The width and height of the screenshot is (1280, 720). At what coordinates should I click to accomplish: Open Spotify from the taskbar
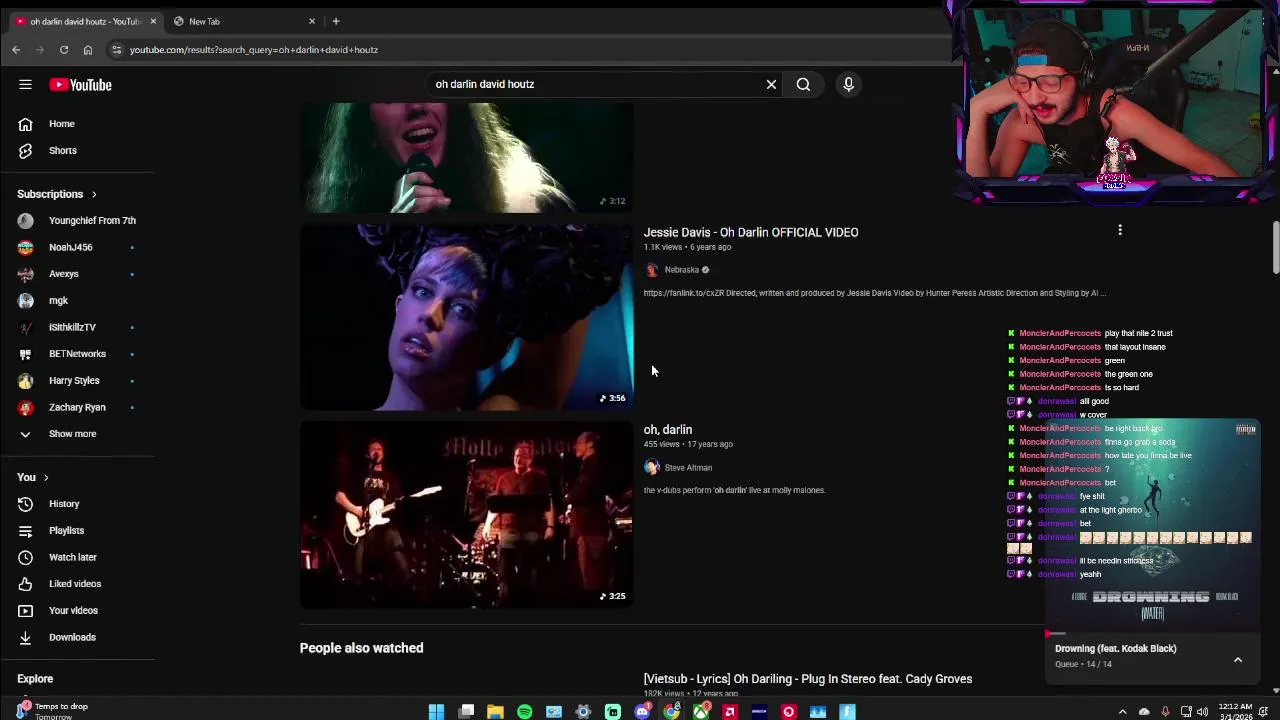pos(524,712)
